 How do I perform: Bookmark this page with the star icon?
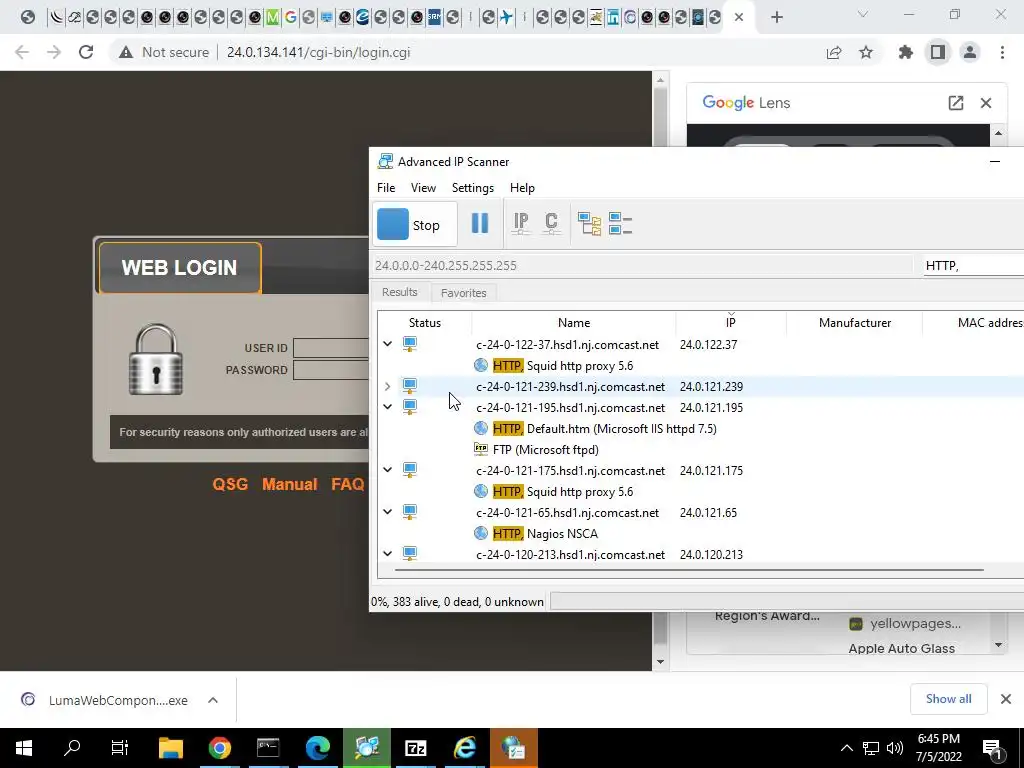[x=866, y=52]
